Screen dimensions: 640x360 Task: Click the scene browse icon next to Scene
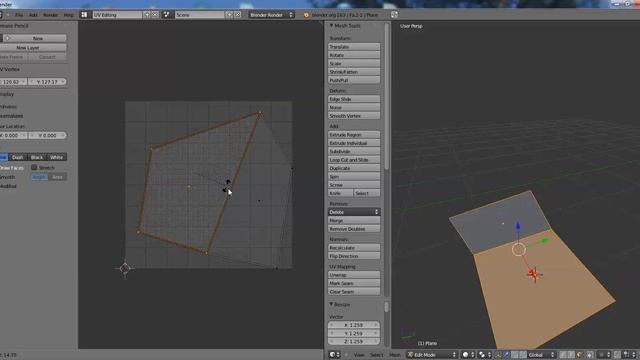coord(167,15)
